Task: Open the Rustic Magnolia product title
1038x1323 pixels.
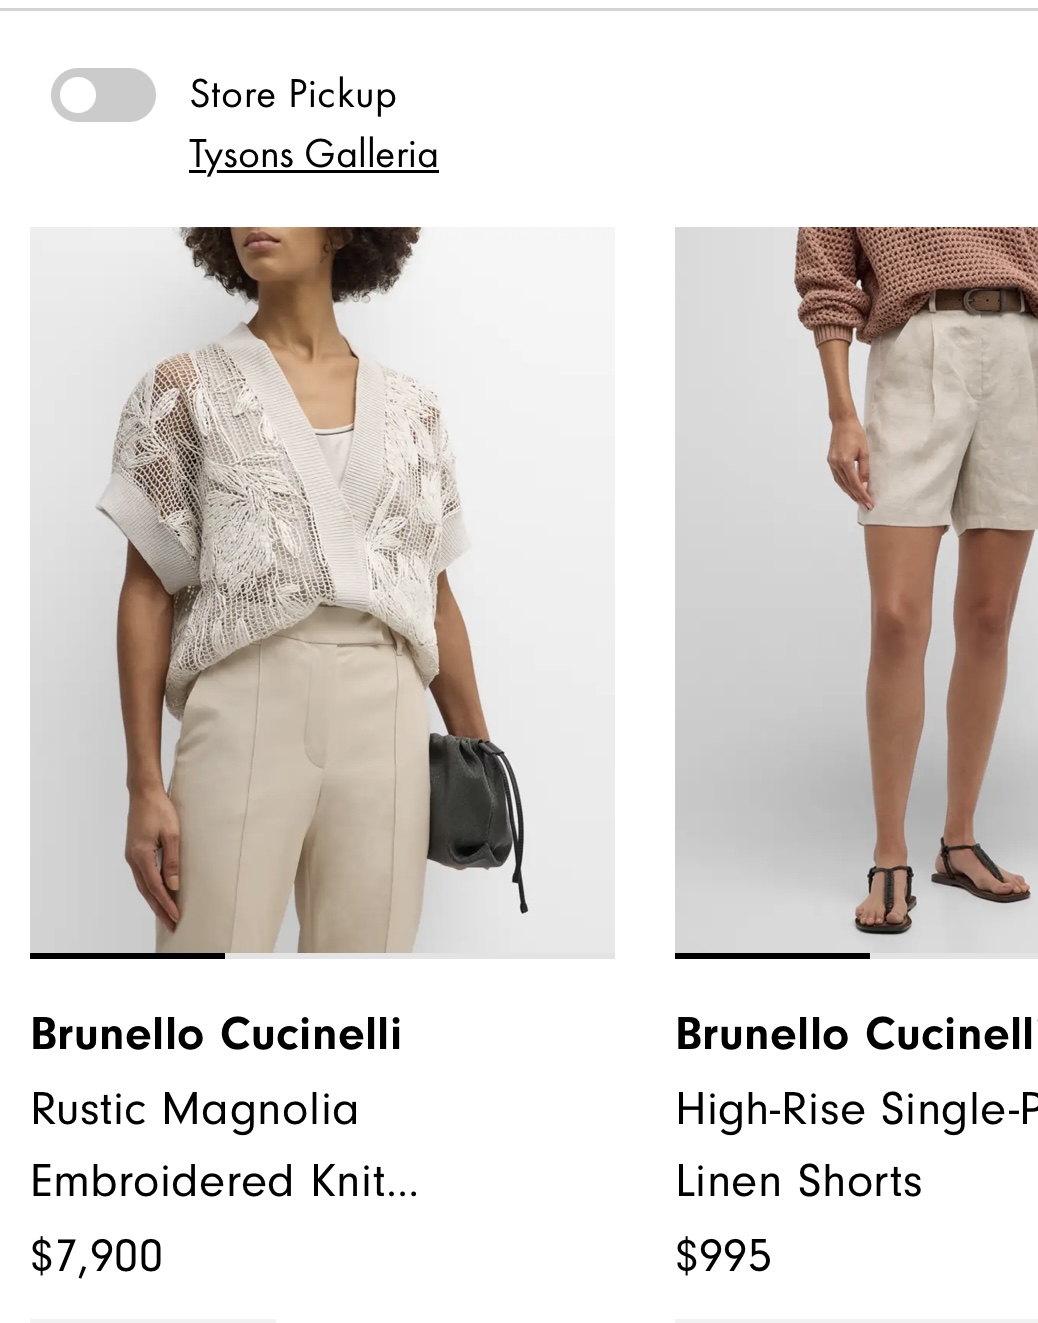Action: 194,1109
